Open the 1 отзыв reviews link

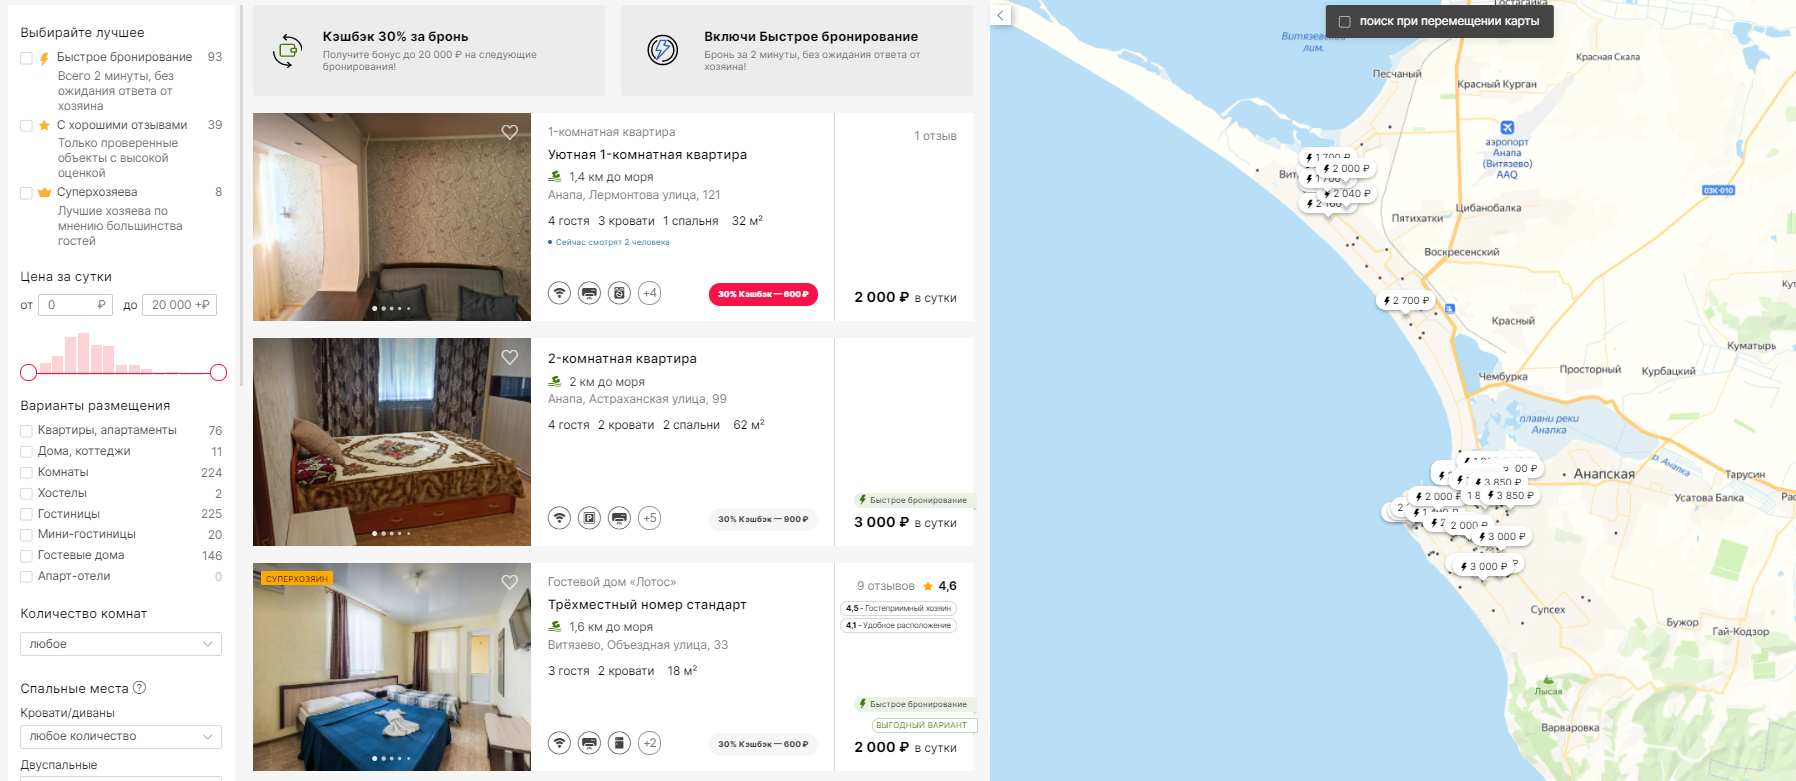pyautogui.click(x=935, y=136)
